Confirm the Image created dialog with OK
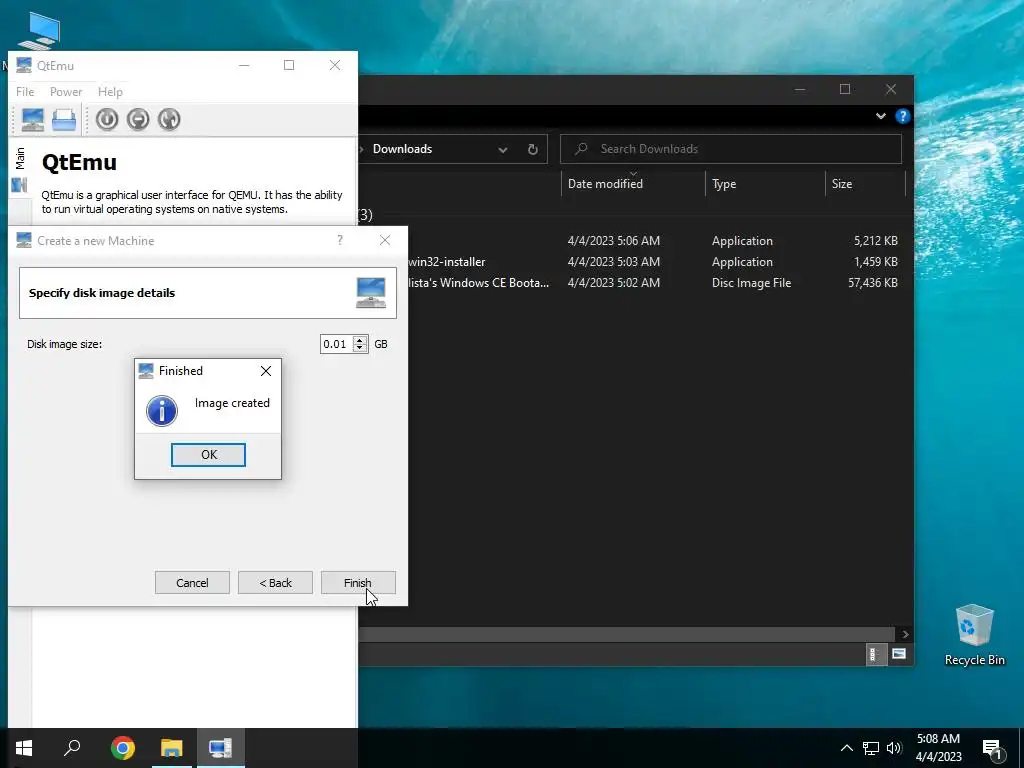Screen dimensions: 1024x768 pos(208,455)
